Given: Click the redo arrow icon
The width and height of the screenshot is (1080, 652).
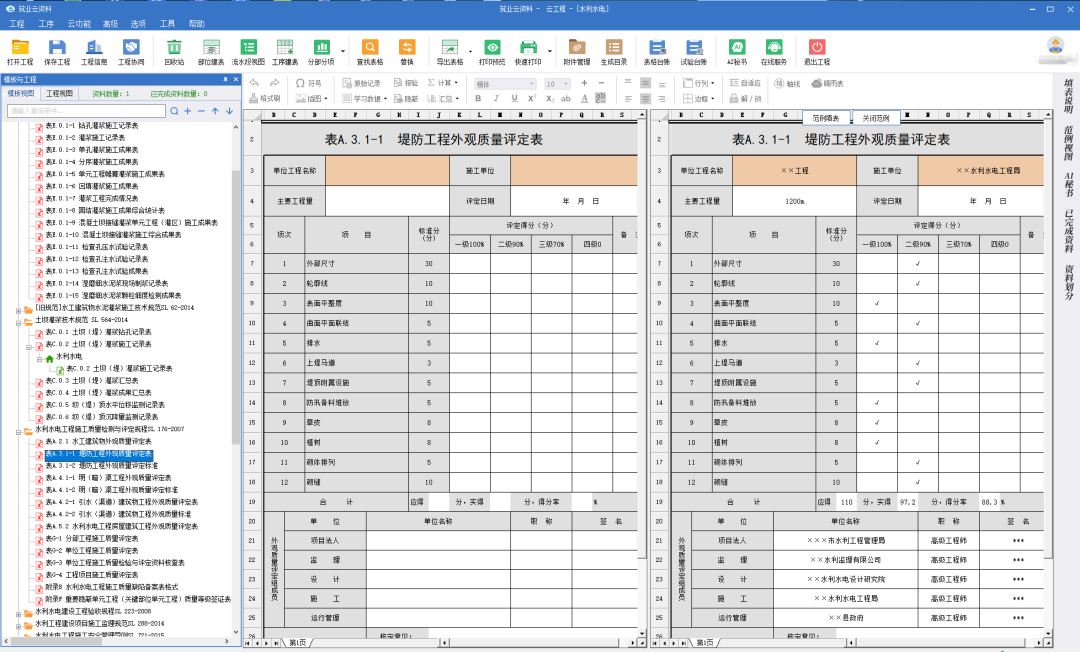Looking at the screenshot, I should (x=275, y=83).
